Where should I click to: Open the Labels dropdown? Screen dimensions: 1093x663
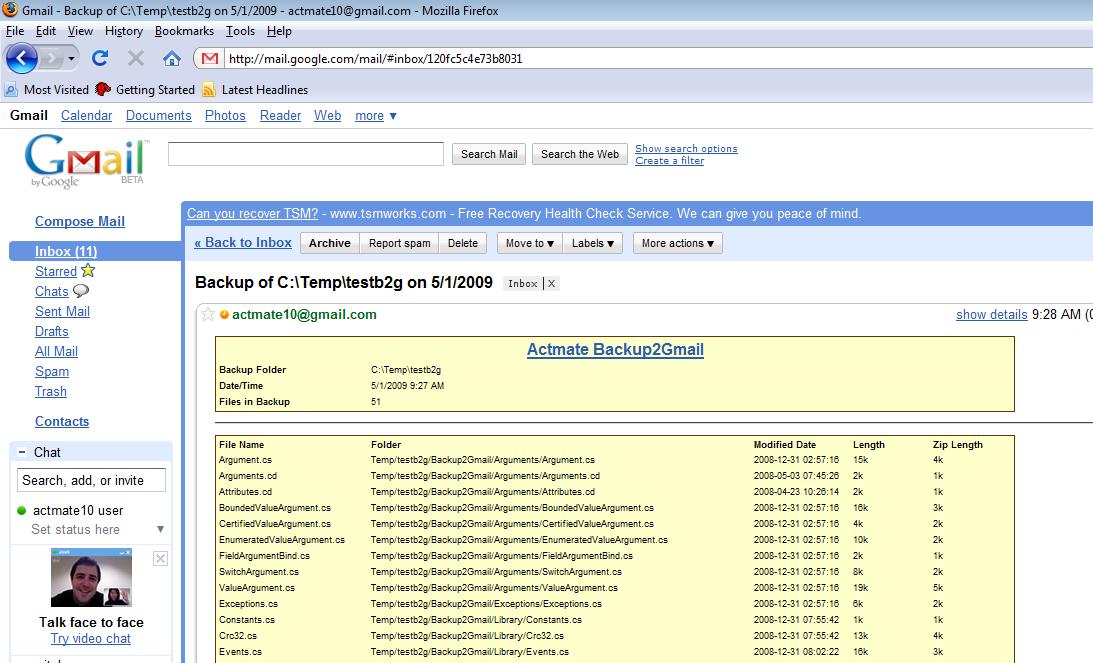click(x=593, y=243)
